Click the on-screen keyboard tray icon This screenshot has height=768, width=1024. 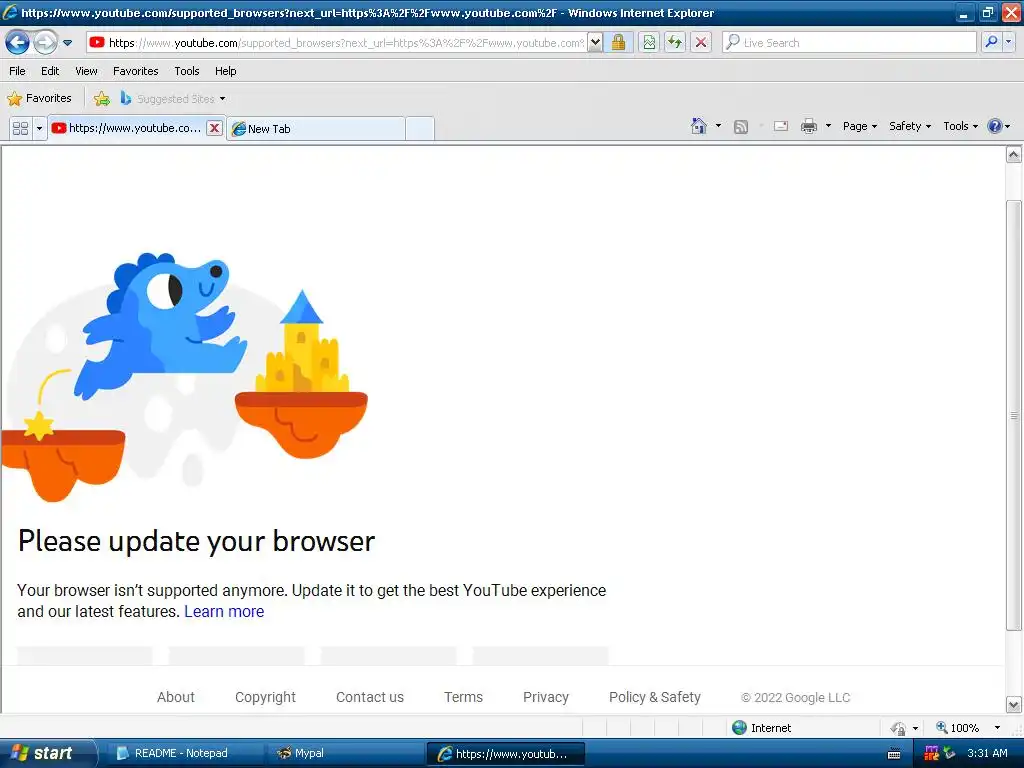pyautogui.click(x=895, y=754)
